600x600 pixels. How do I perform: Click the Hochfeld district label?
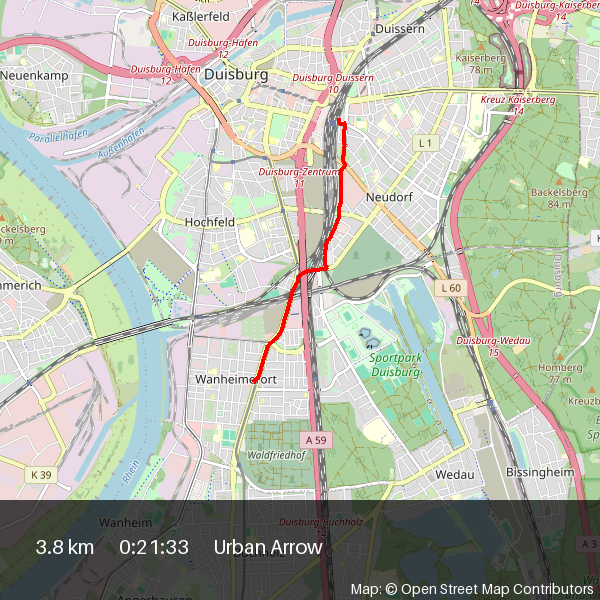pyautogui.click(x=209, y=222)
